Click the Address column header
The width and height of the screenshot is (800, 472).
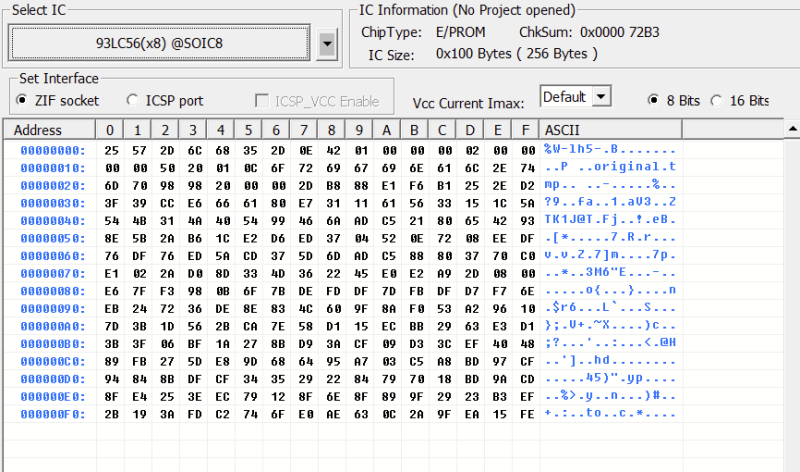coord(38,130)
